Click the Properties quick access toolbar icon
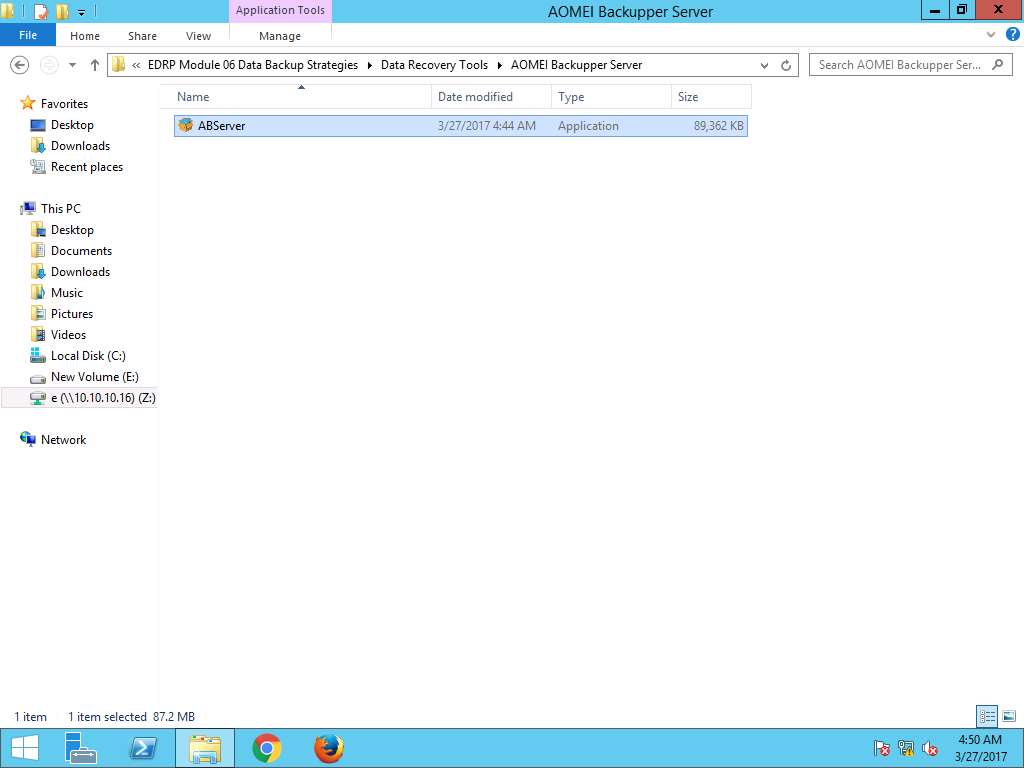Image resolution: width=1024 pixels, height=768 pixels. (x=41, y=11)
